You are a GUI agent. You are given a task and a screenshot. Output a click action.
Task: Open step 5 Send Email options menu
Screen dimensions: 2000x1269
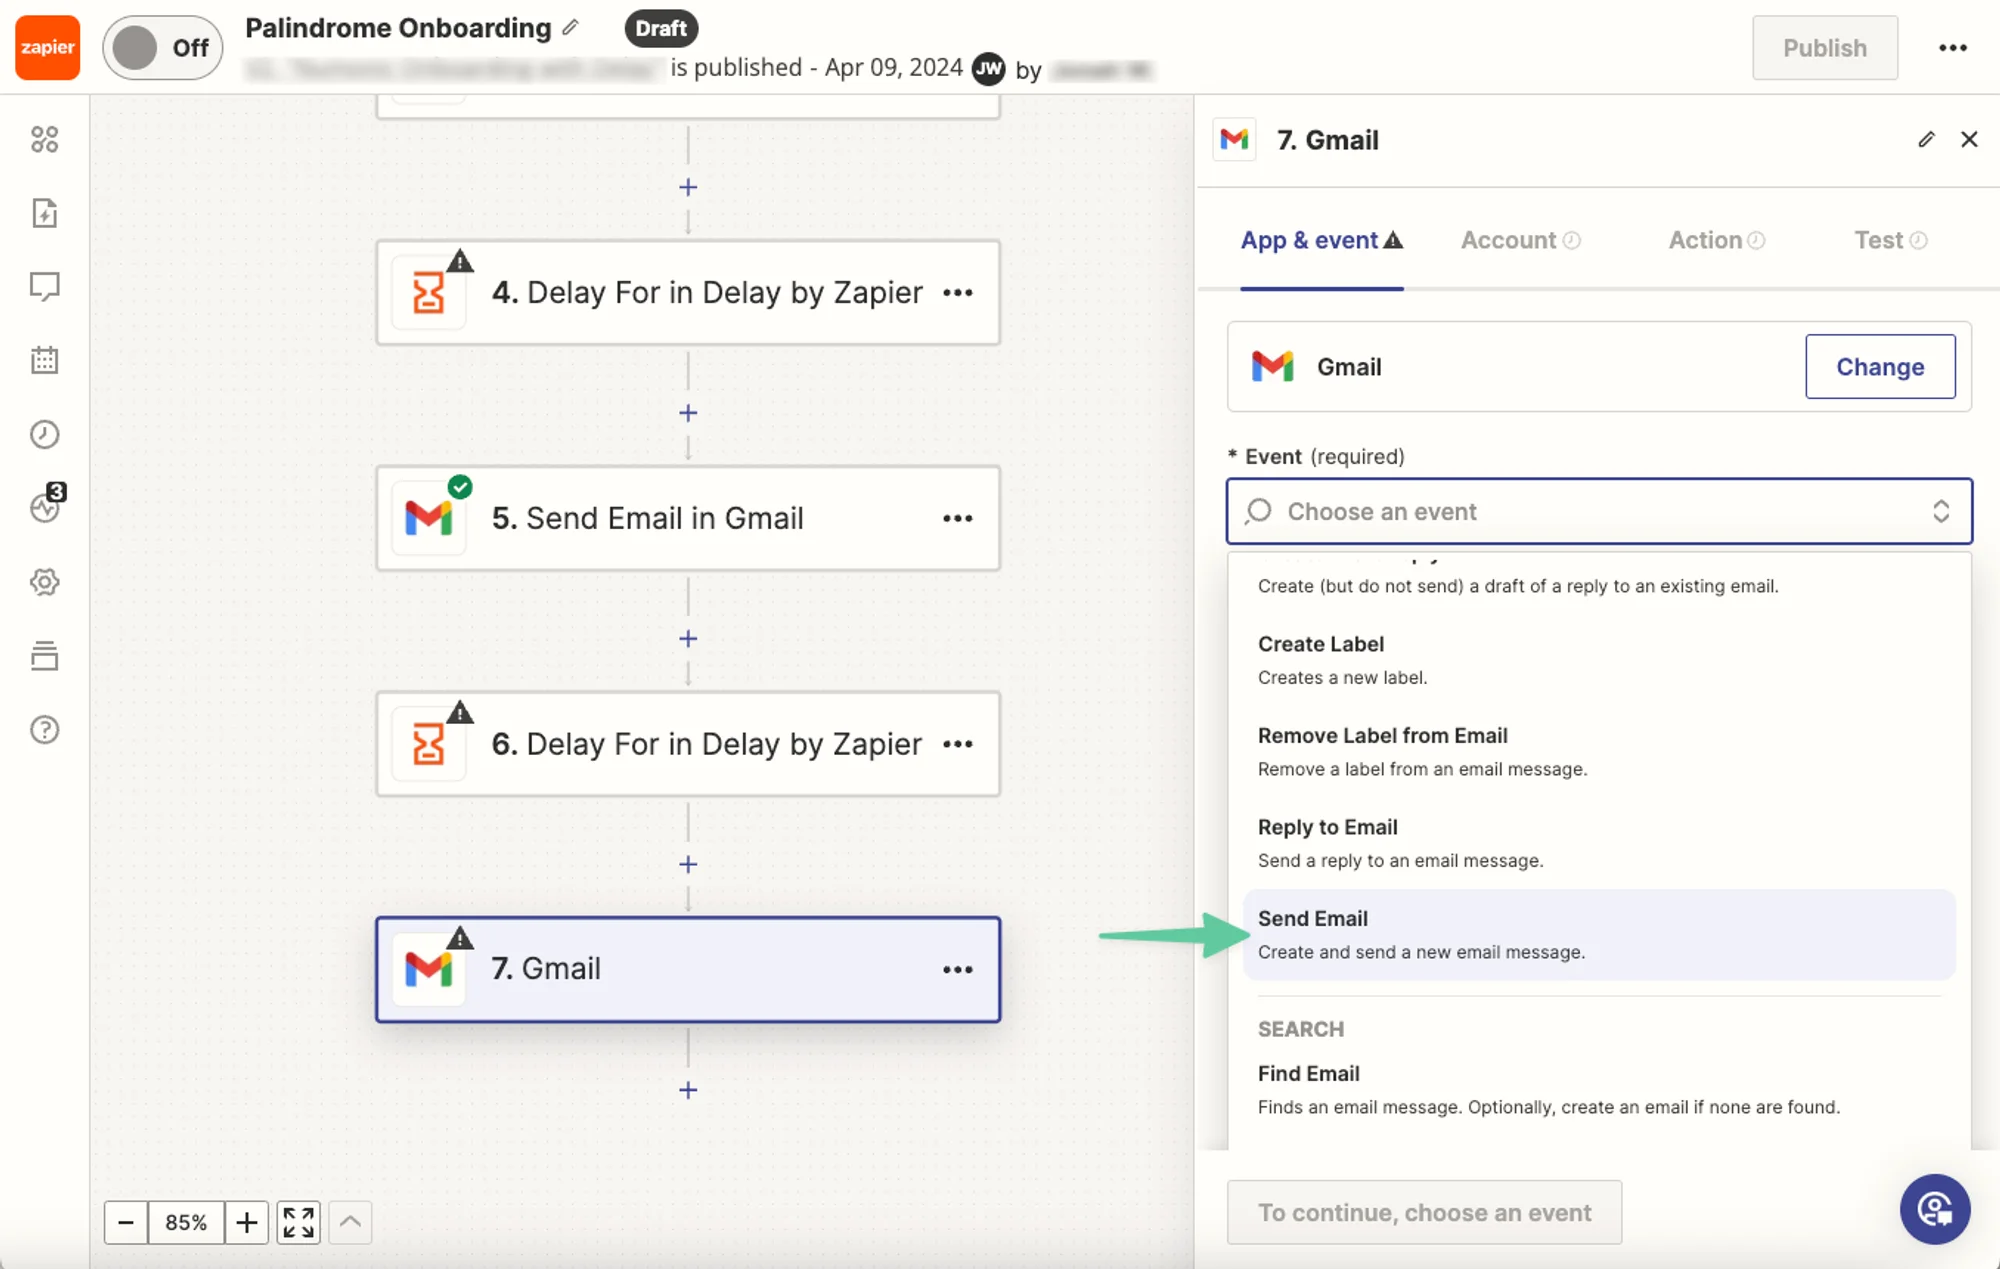[957, 518]
